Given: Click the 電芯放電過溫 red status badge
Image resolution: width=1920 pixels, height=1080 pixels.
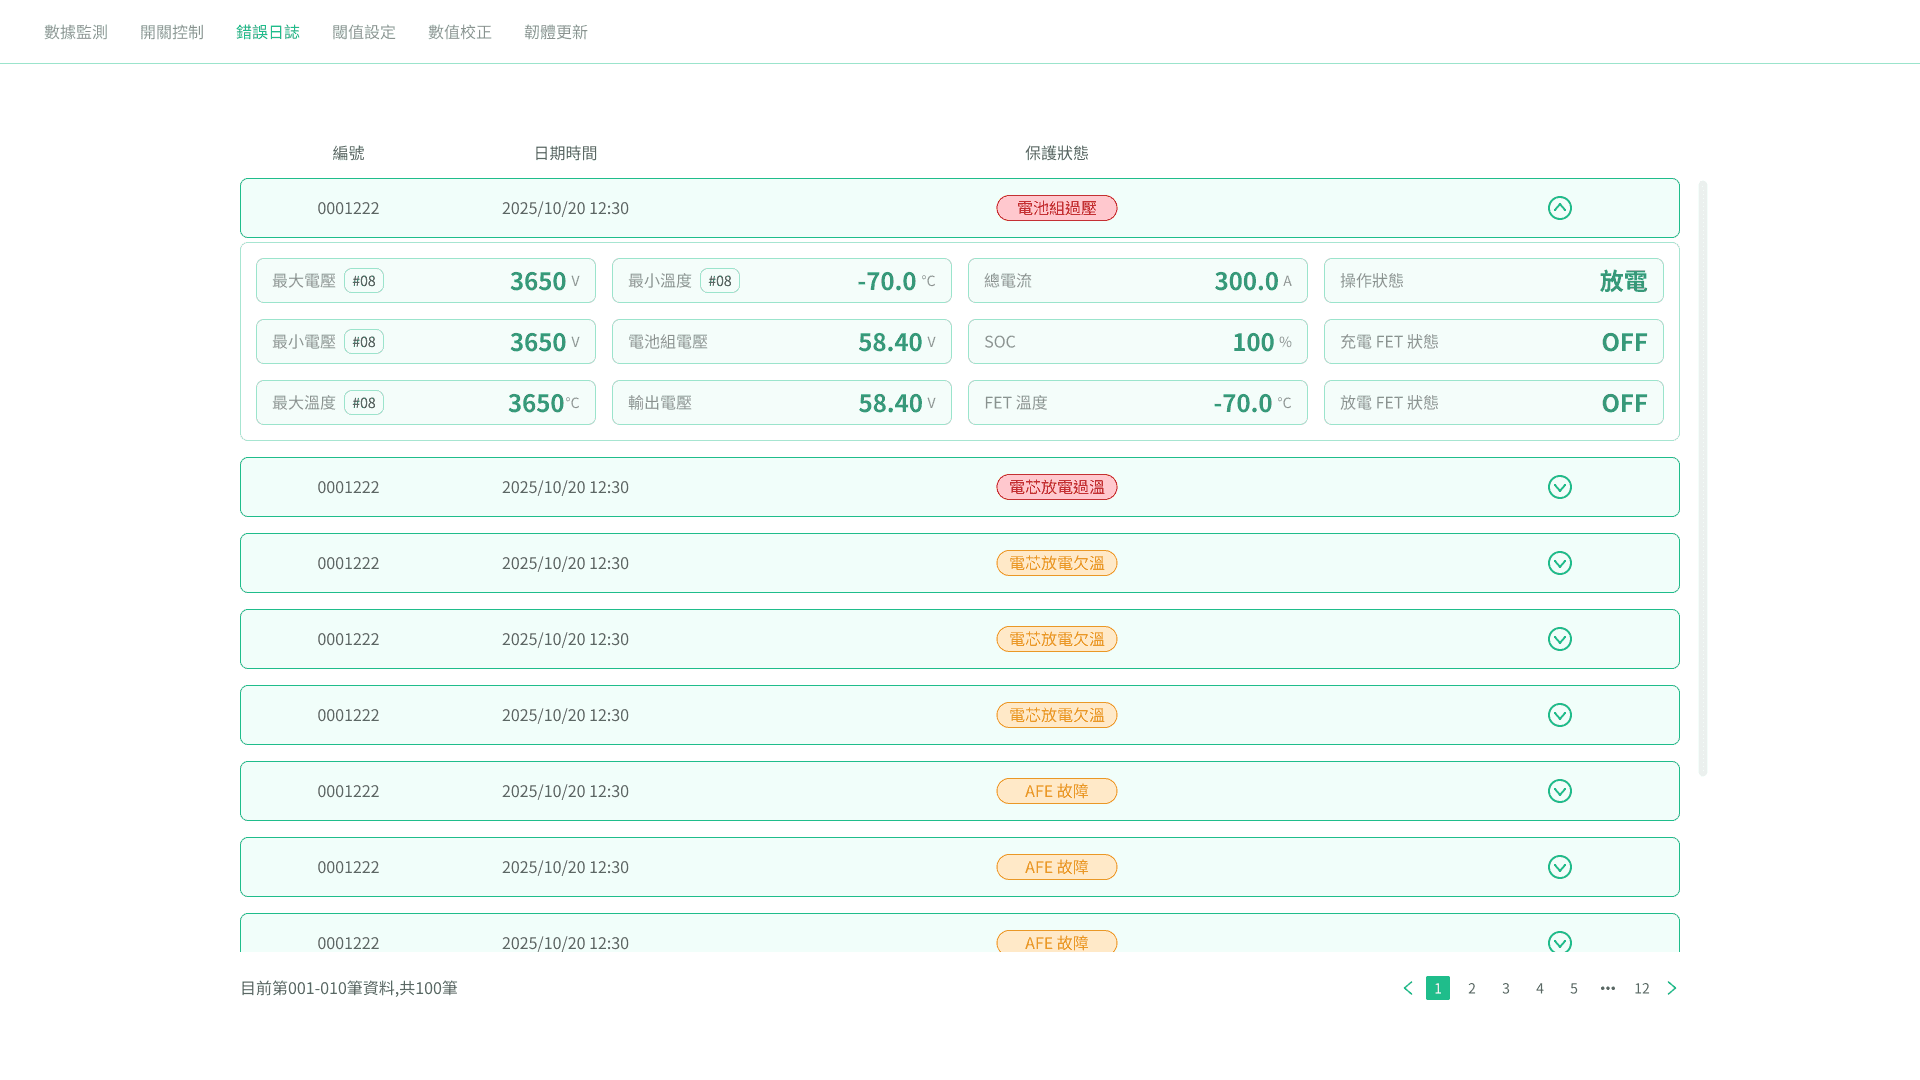Looking at the screenshot, I should (1056, 487).
